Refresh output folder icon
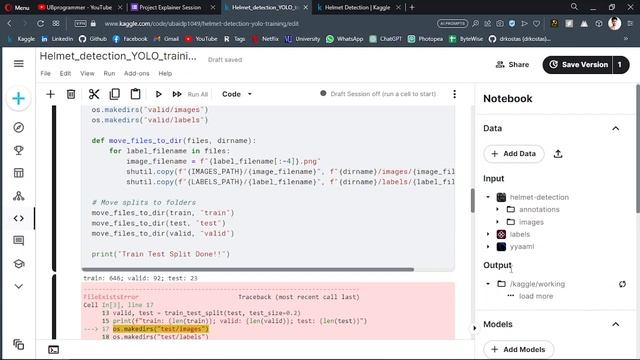640x360 pixels. click(622, 284)
